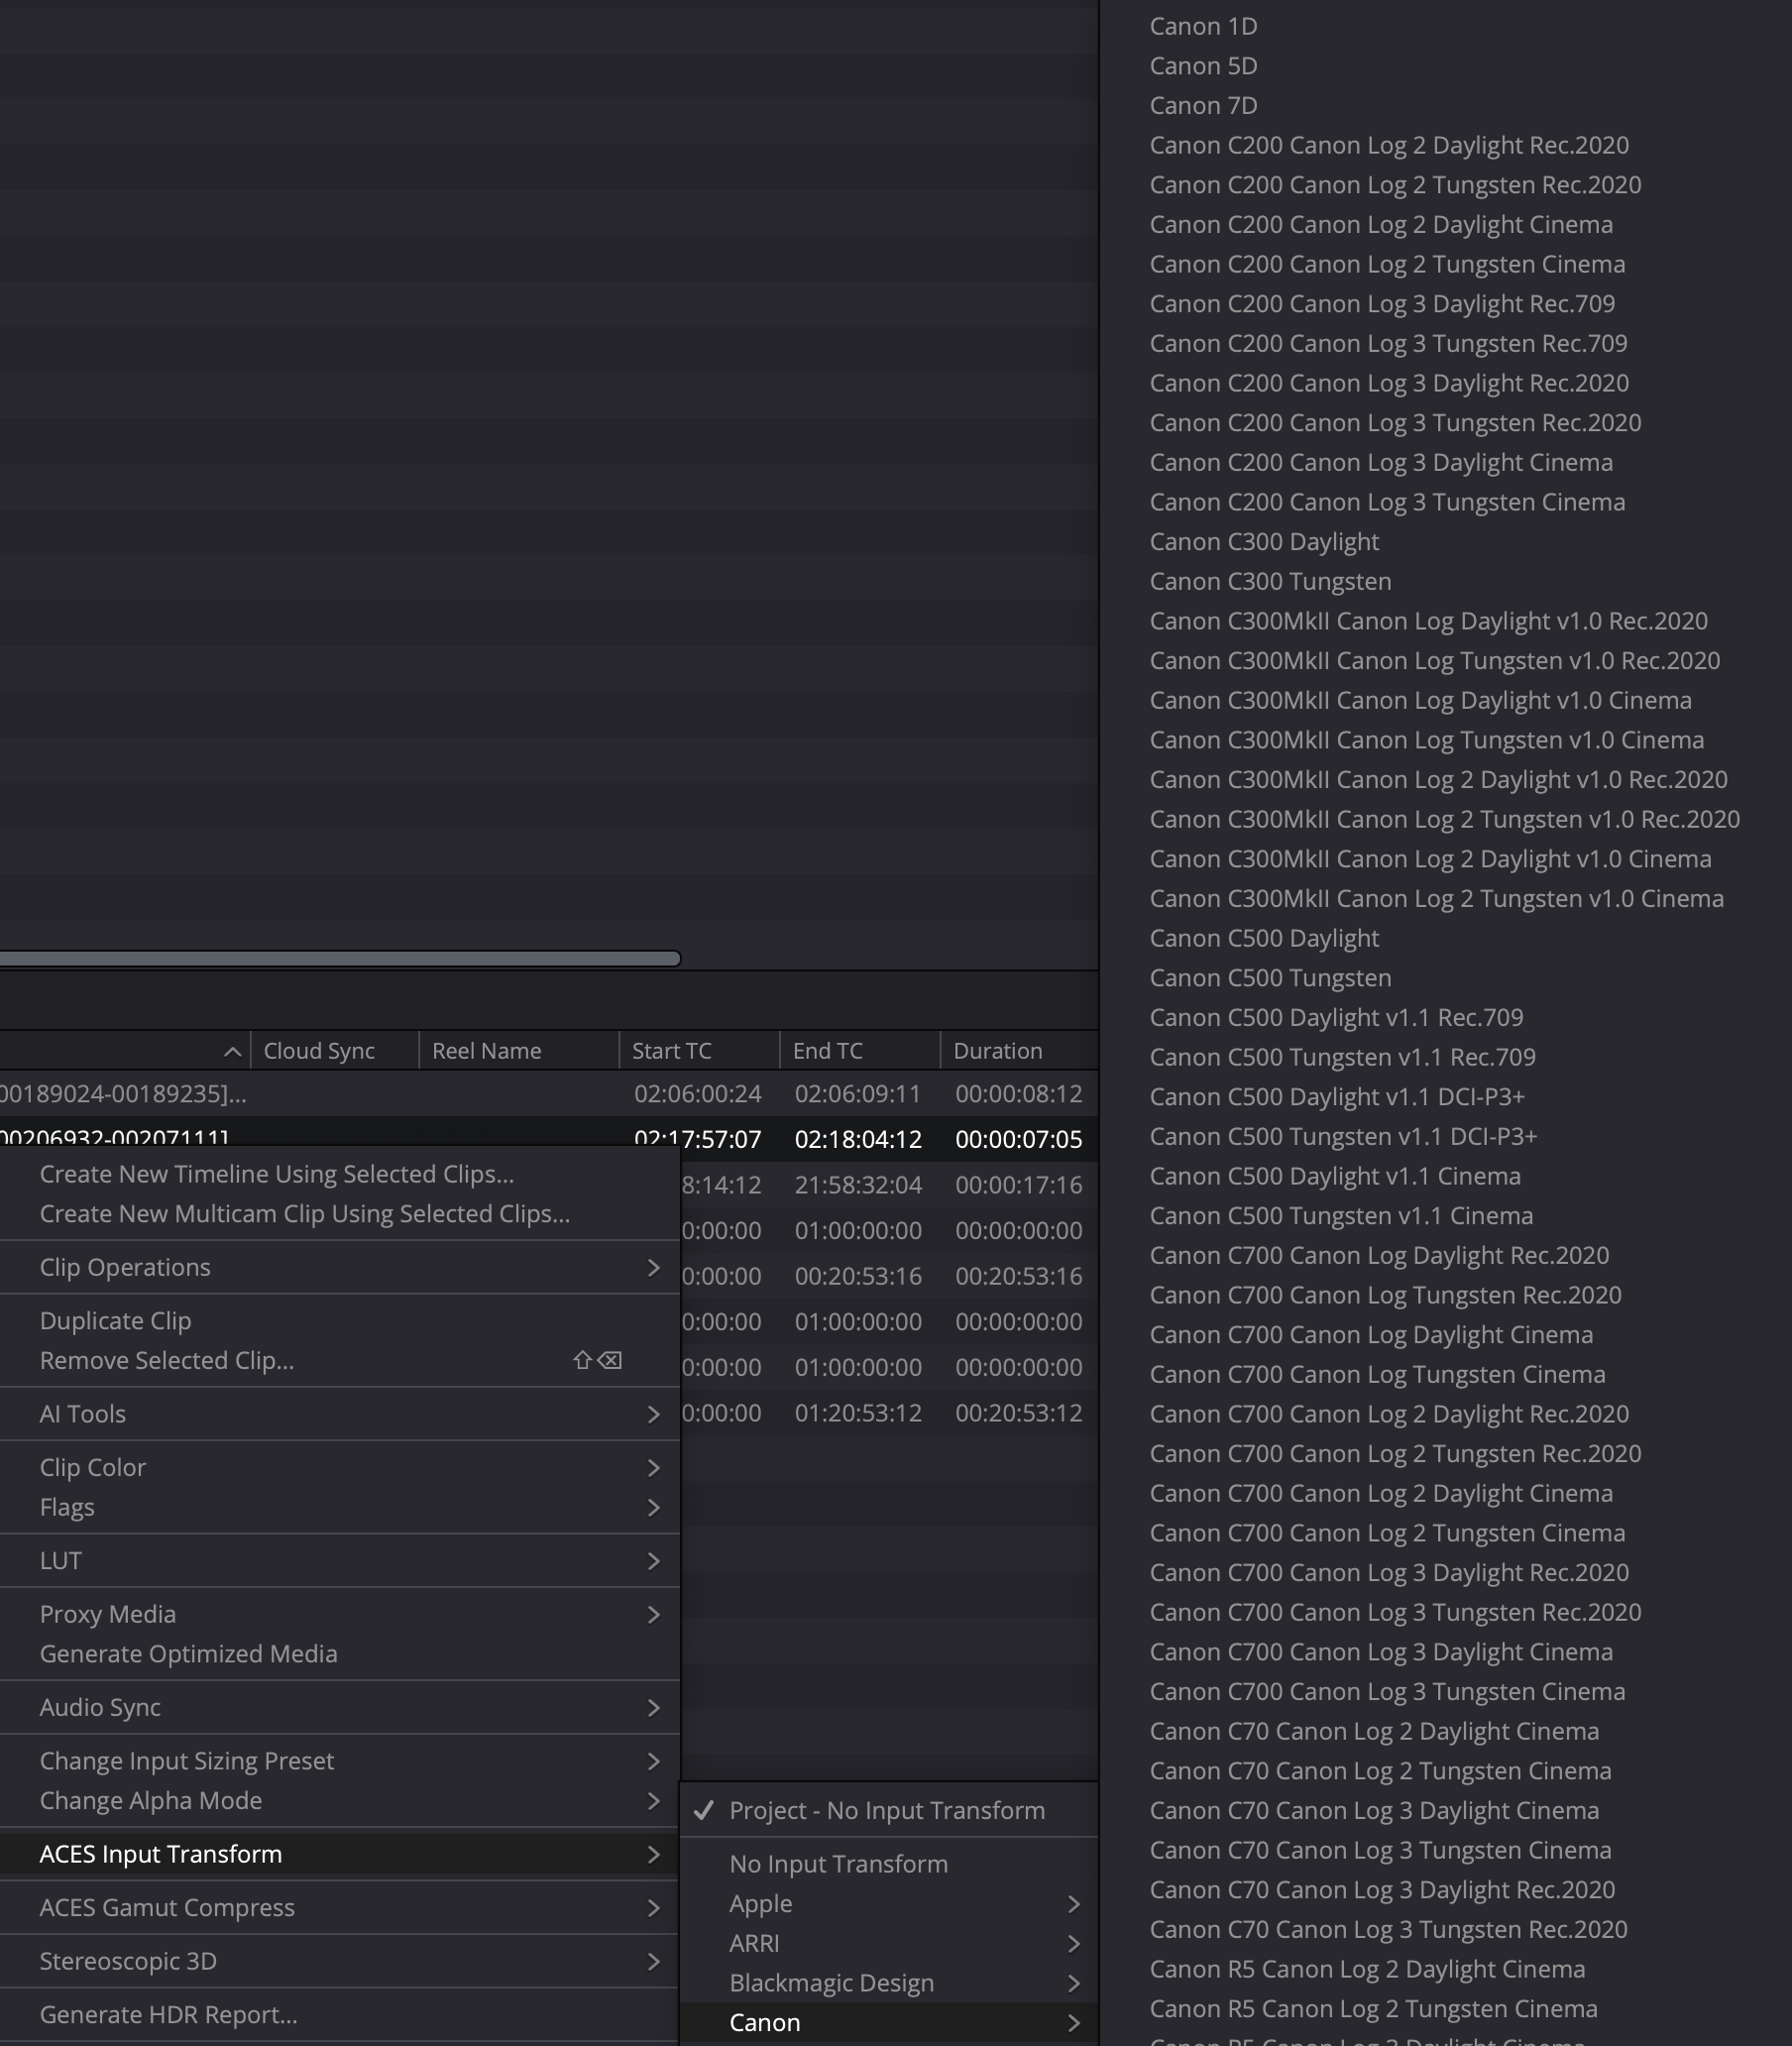1792x2046 pixels.
Task: Choose Generate HDR Report
Action: (339, 2014)
